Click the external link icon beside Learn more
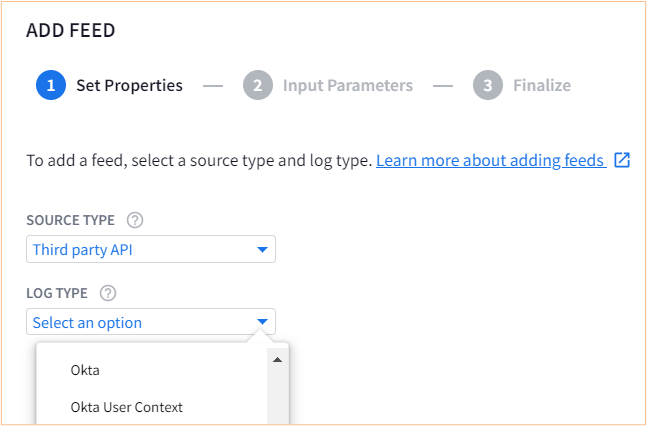Image resolution: width=647 pixels, height=426 pixels. (622, 160)
